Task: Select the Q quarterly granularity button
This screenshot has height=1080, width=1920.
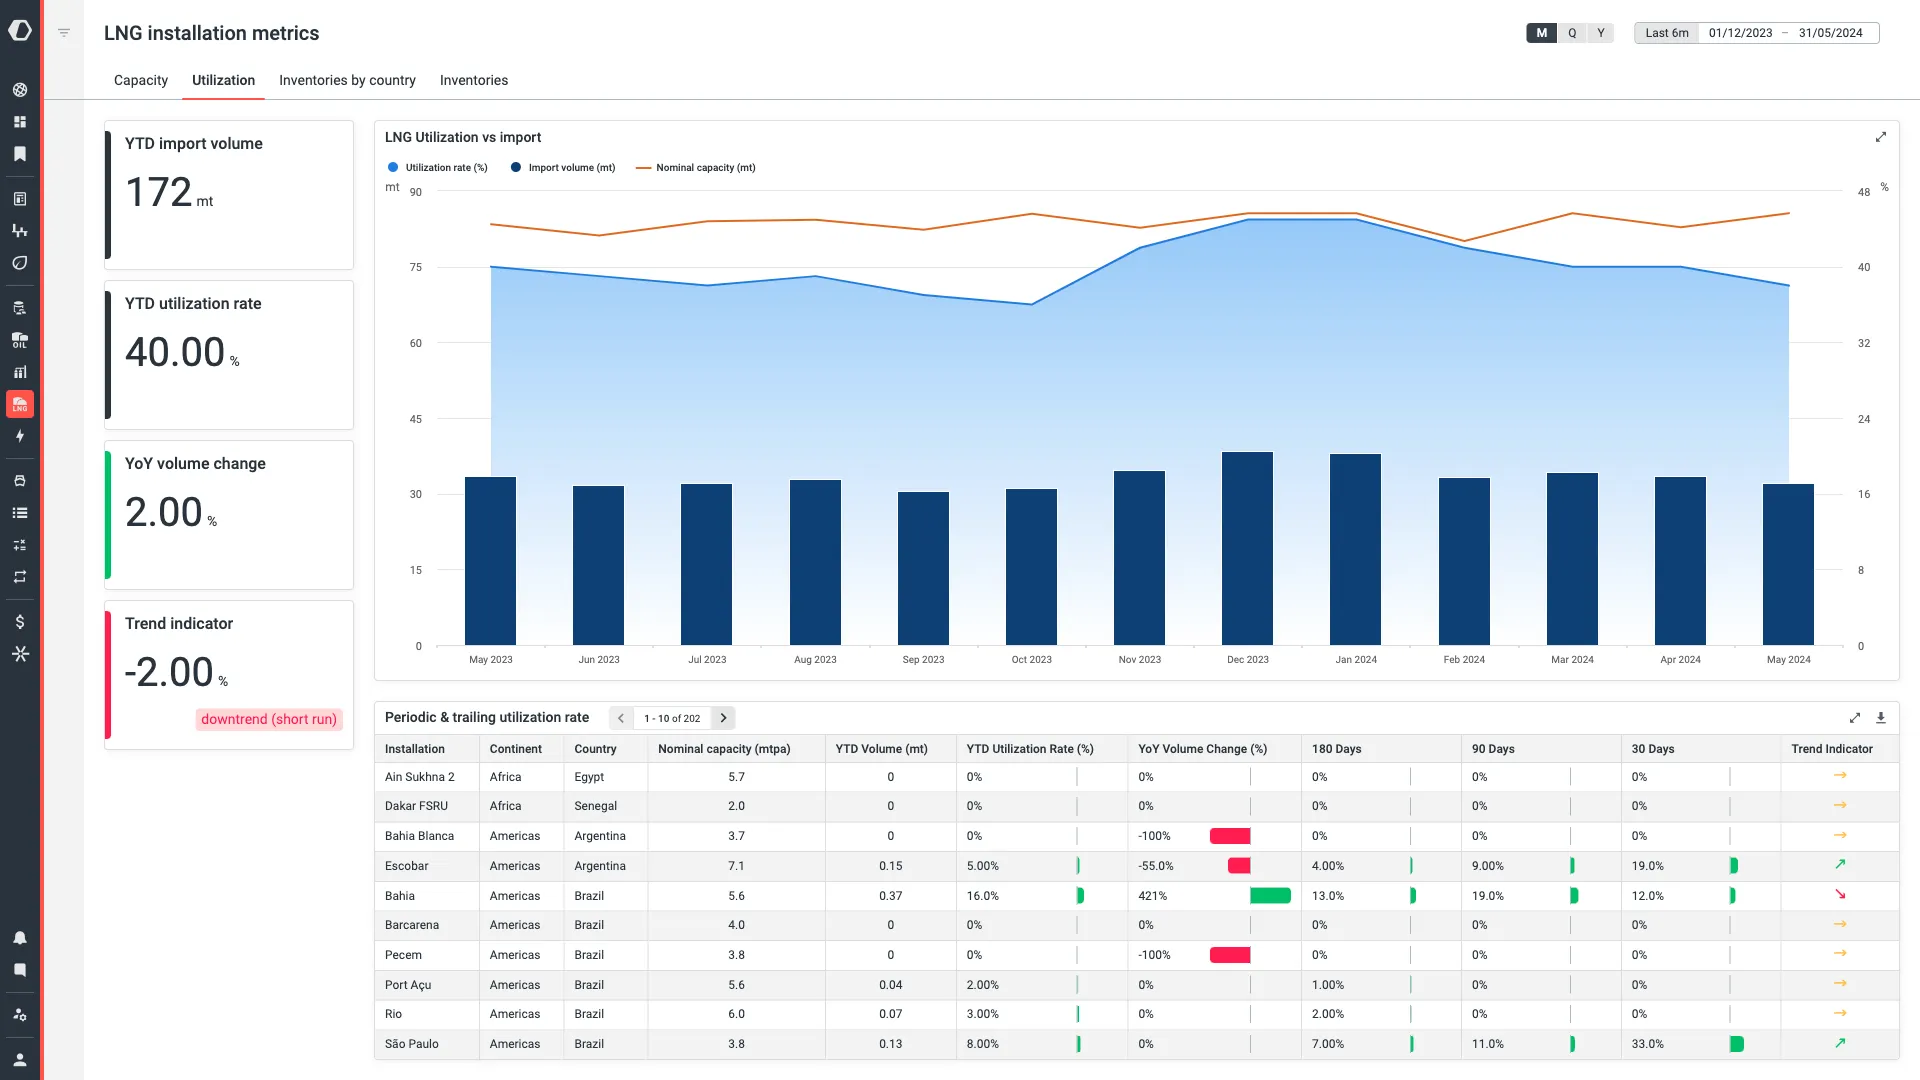Action: (x=1571, y=32)
